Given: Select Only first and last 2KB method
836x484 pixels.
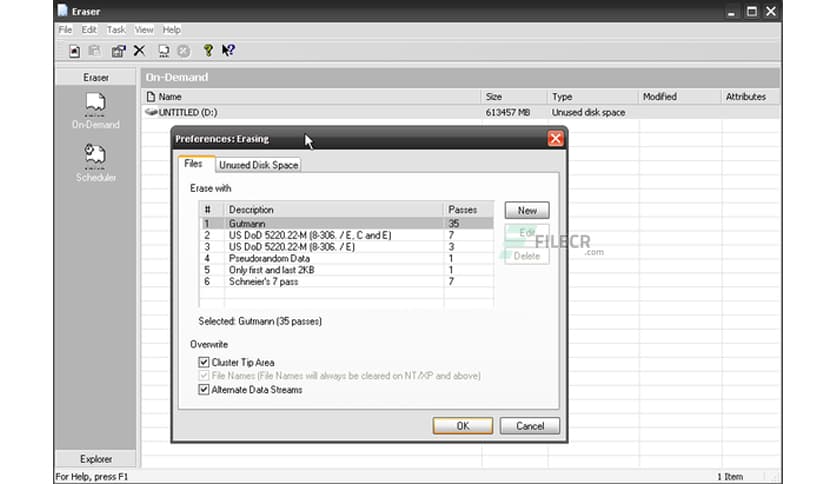Looking at the screenshot, I should pos(347,270).
